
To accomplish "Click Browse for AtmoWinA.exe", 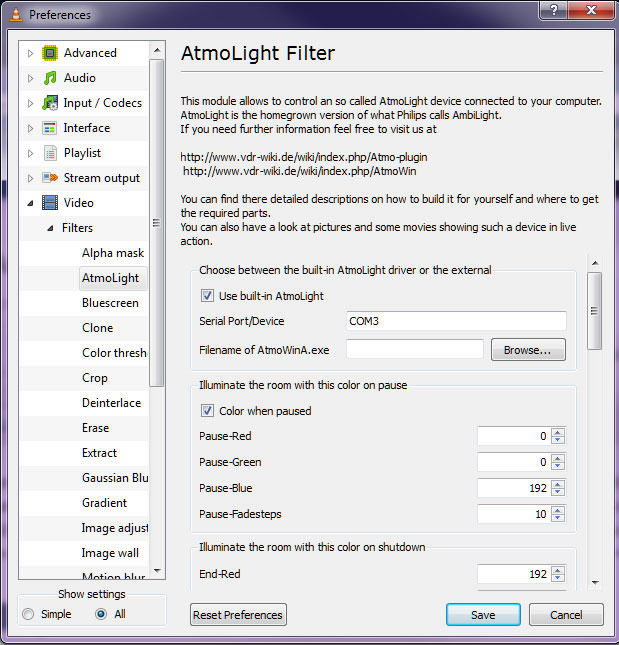I will tap(528, 350).
